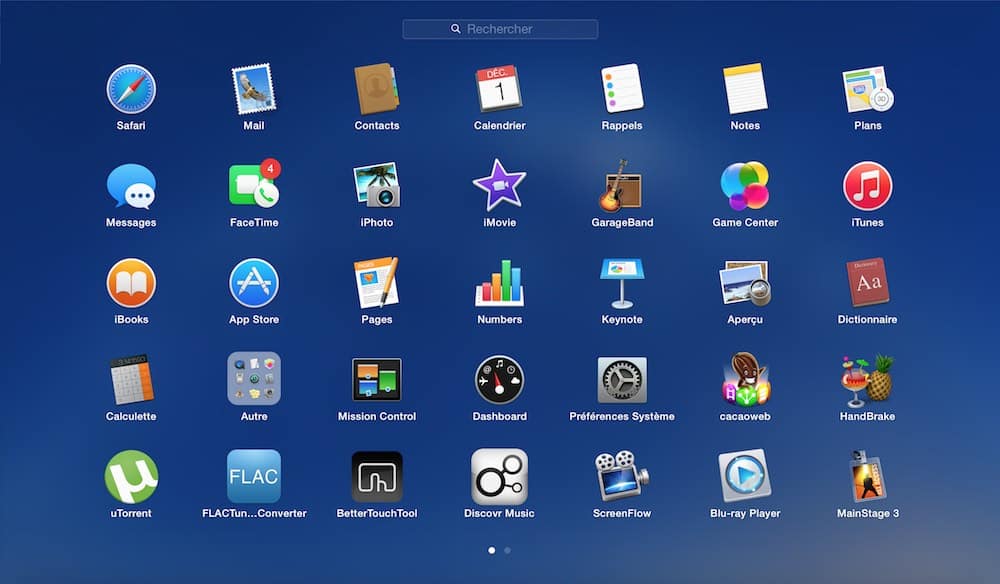Launch the uTorrent app
1000x584 pixels.
pos(131,477)
